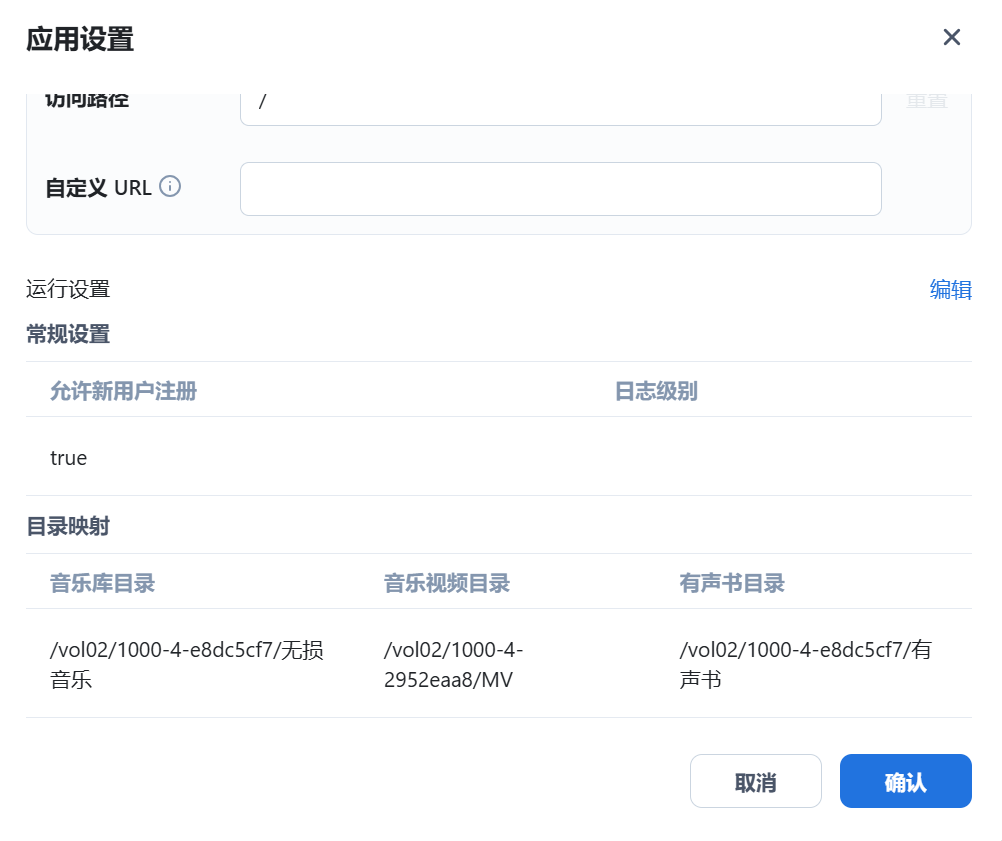The height and width of the screenshot is (841, 1002).
Task: Click the 重置 button beside 访问路径
Action: click(x=926, y=99)
